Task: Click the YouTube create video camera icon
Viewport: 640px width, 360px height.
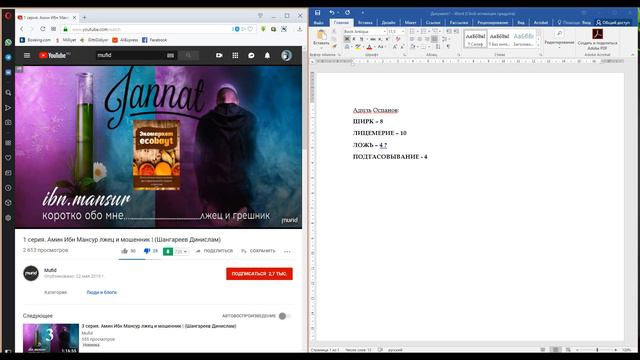Action: click(219, 55)
